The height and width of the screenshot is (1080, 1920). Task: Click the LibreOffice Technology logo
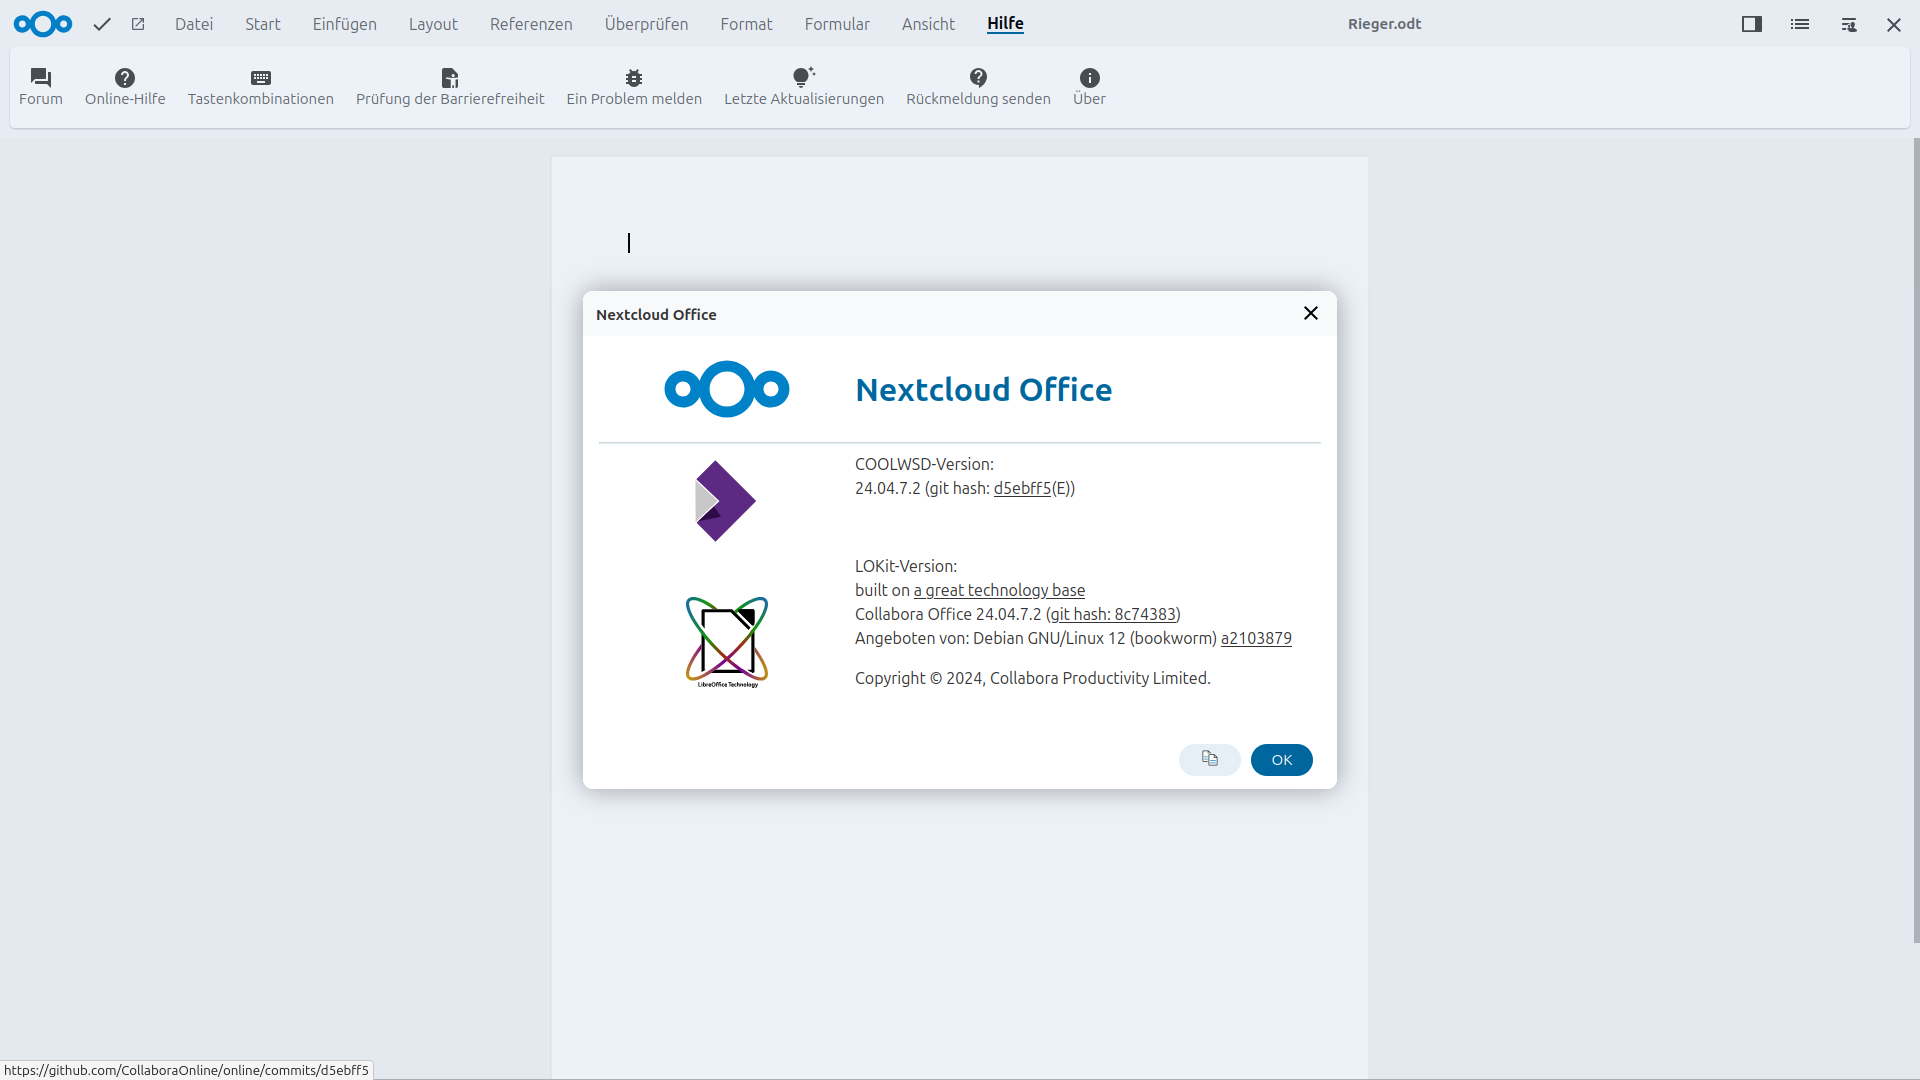tap(727, 642)
